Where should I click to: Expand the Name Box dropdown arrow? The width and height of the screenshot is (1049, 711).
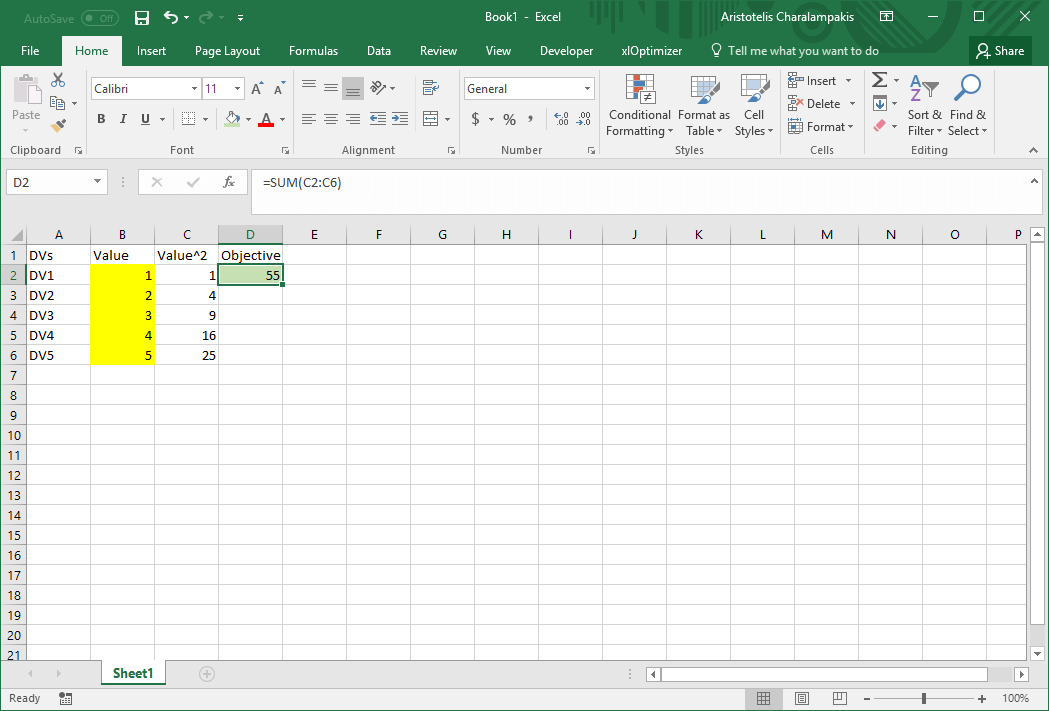97,182
